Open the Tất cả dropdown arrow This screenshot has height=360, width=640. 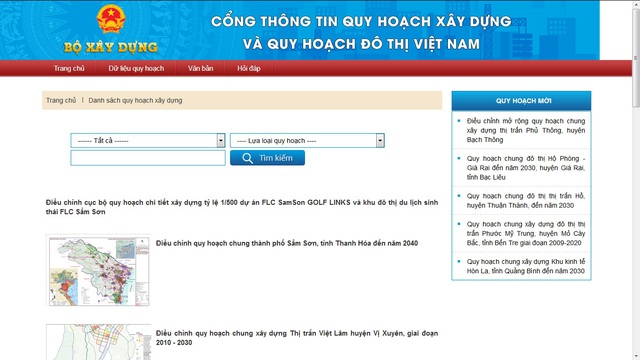(221, 140)
